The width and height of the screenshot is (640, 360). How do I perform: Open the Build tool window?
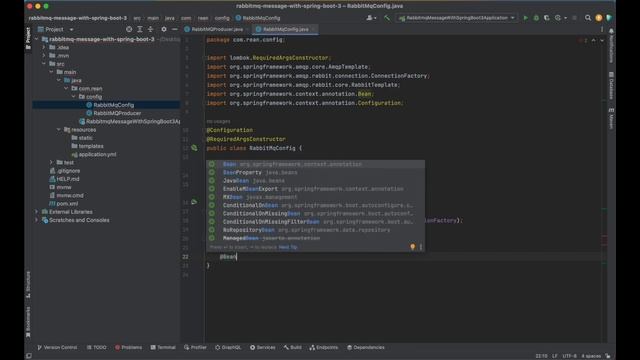tap(293, 347)
